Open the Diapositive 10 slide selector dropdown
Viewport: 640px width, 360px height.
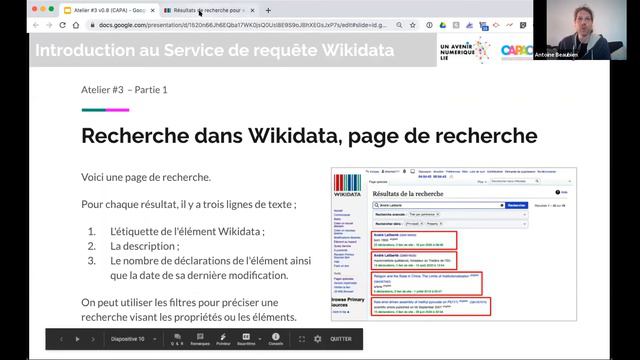pos(133,339)
